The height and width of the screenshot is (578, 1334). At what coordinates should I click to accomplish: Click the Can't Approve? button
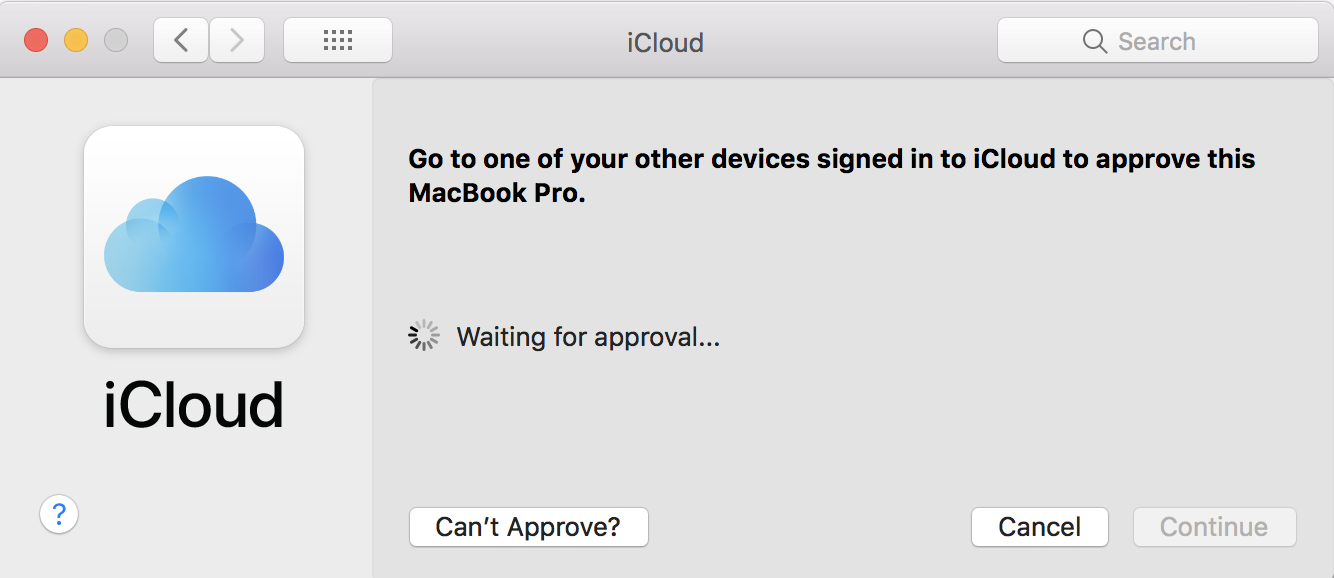(528, 527)
